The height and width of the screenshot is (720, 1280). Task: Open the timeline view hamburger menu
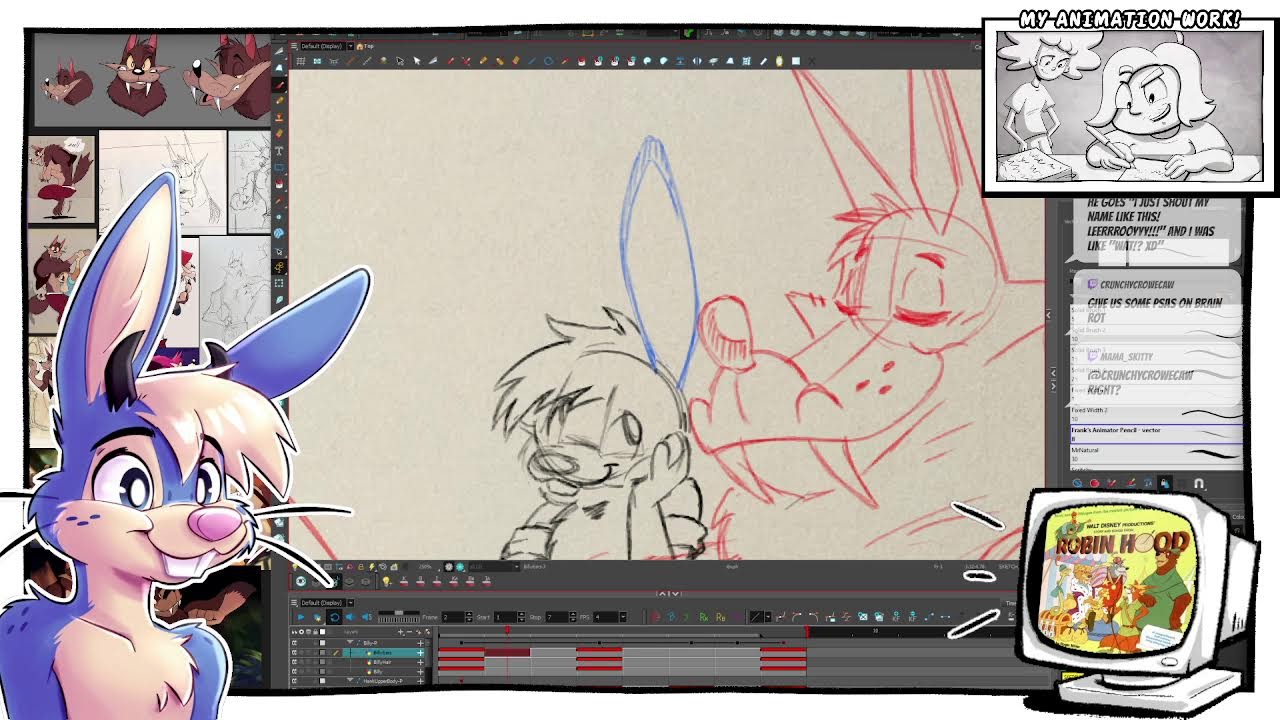coord(294,603)
